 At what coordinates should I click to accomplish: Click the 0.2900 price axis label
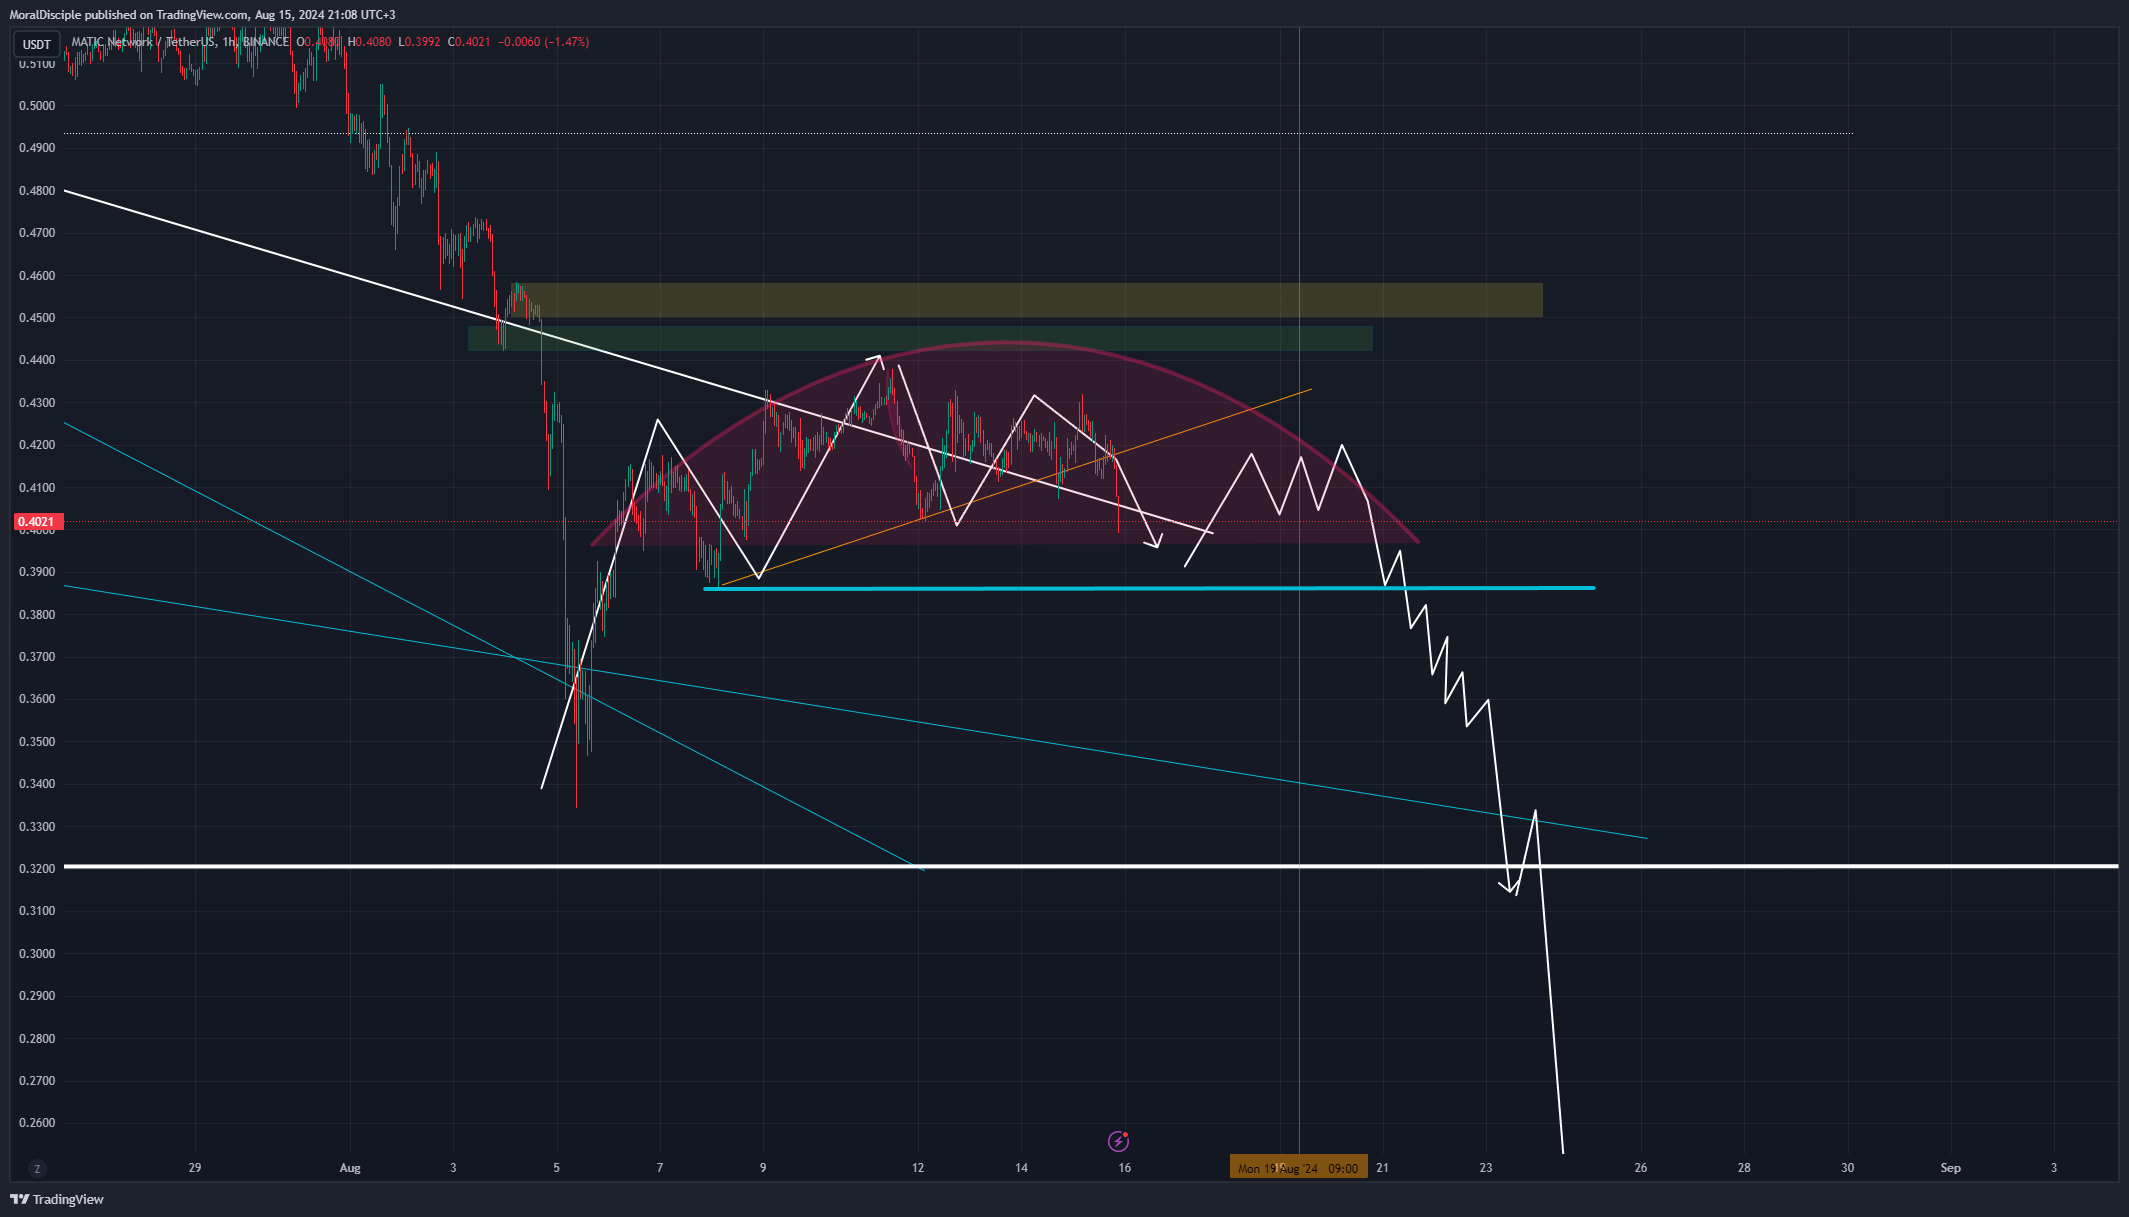[x=37, y=996]
